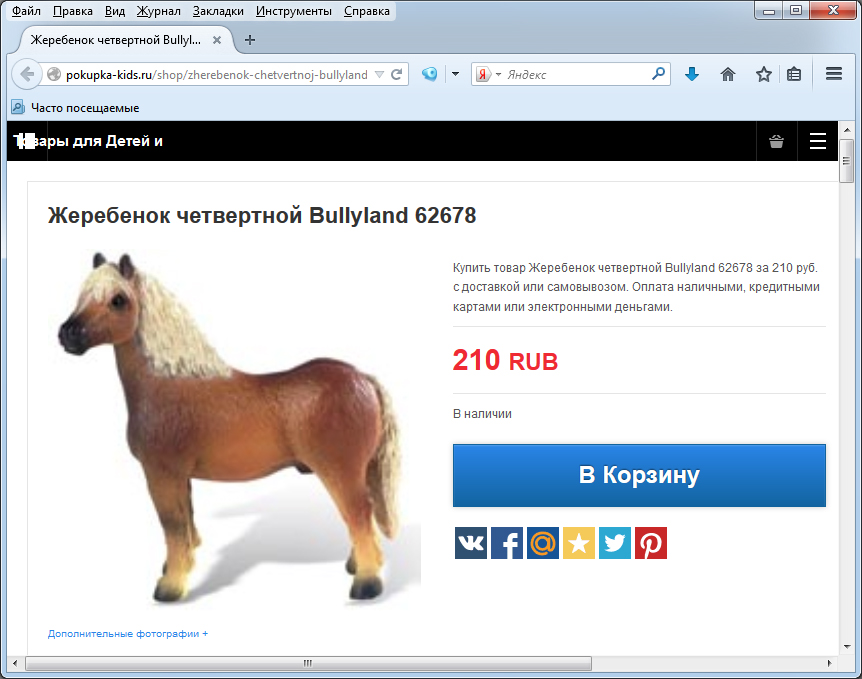Click the horizontal scrollbar thumb
Screen dimensions: 862x679
(308, 663)
